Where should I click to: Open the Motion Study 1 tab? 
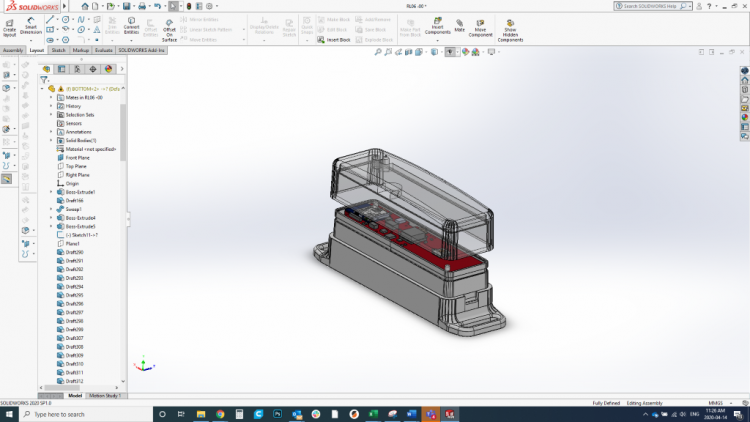(x=105, y=396)
